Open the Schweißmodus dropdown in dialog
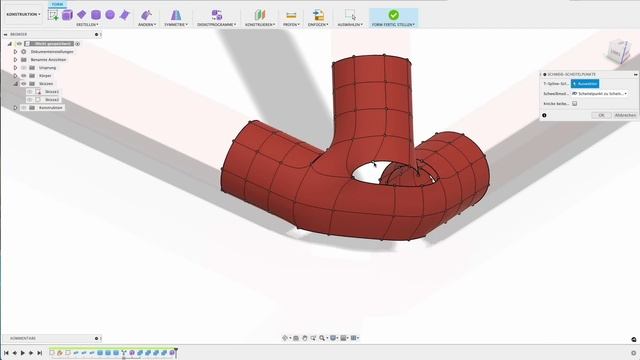 pyautogui.click(x=600, y=93)
